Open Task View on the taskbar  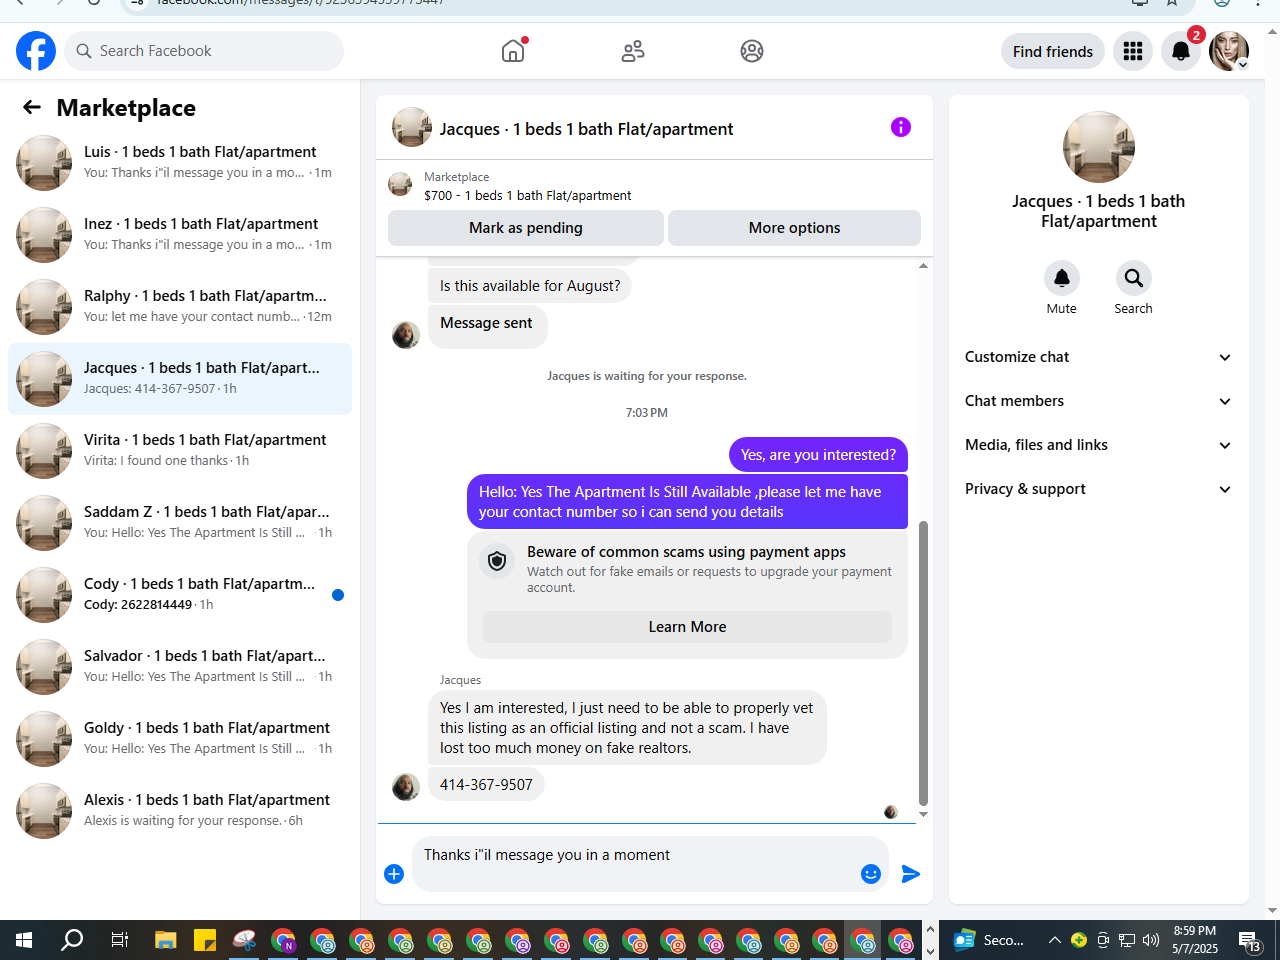119,940
